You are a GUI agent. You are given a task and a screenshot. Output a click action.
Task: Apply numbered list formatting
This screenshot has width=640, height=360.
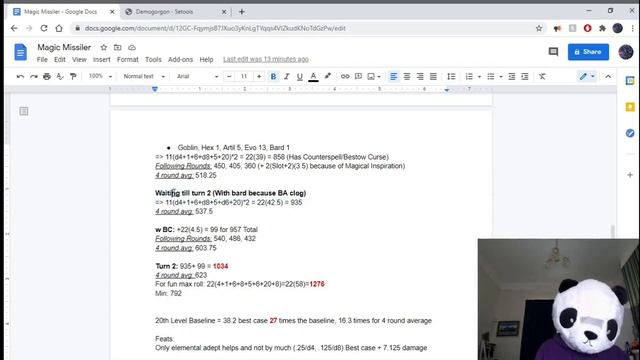click(469, 76)
